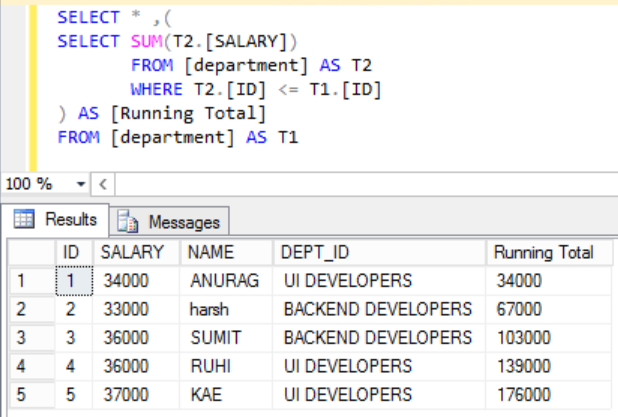618x417 pixels.
Task: Click the name cell ANURAG
Action: pos(226,281)
